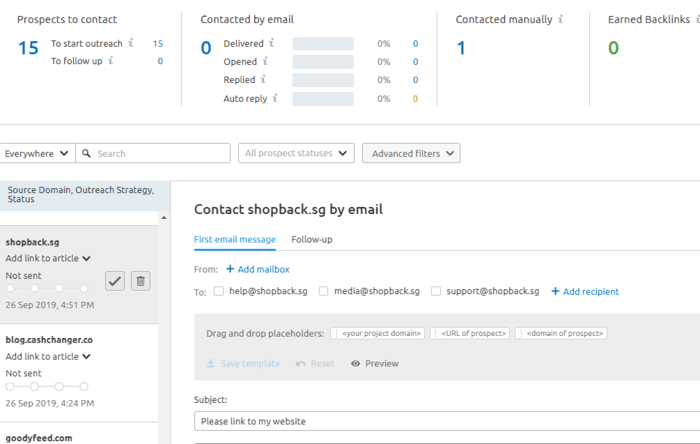Click info icon next to To start outreach
The width and height of the screenshot is (700, 444).
pyautogui.click(x=131, y=43)
